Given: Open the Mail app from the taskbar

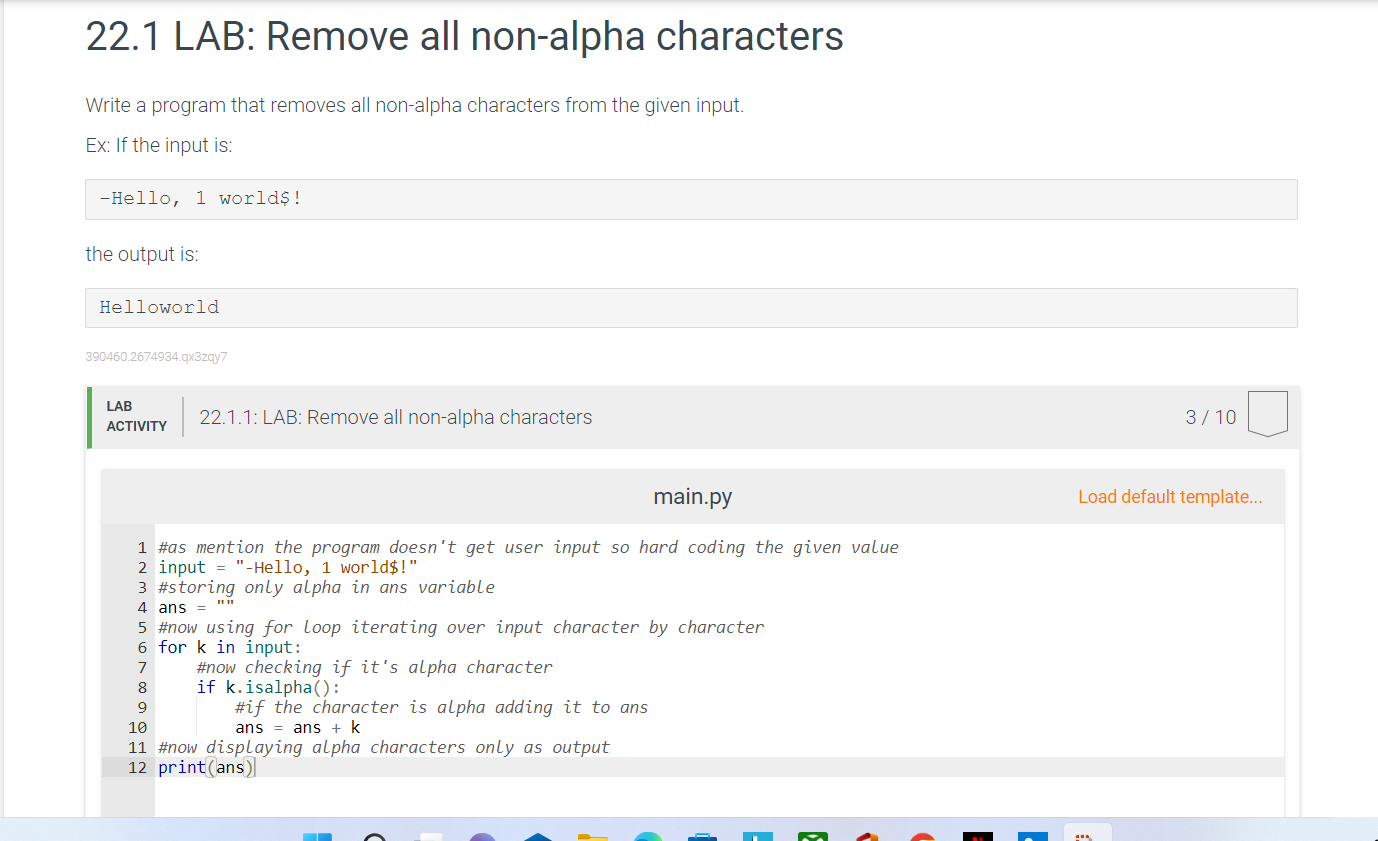Looking at the screenshot, I should (x=812, y=835).
